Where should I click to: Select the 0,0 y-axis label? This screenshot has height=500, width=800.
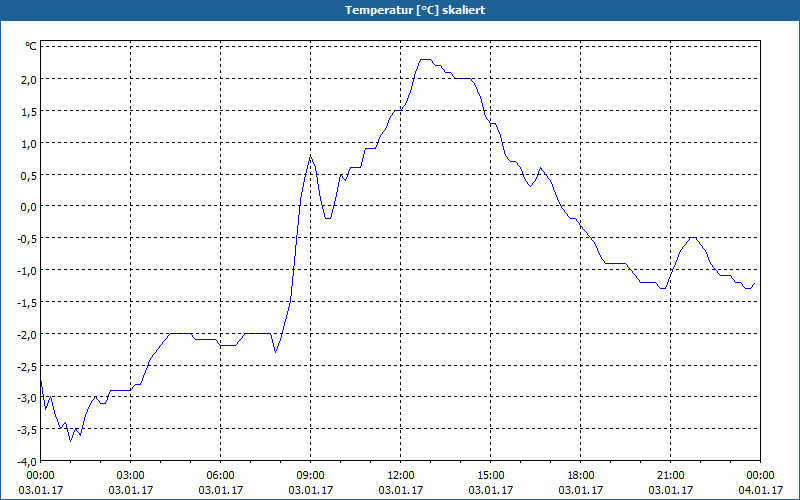click(x=29, y=206)
